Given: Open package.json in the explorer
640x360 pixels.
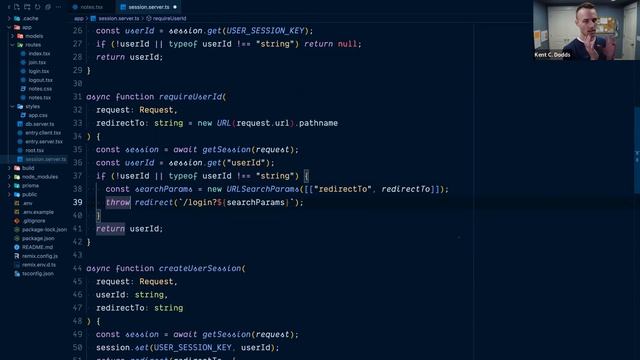Looking at the screenshot, I should click(x=38, y=238).
